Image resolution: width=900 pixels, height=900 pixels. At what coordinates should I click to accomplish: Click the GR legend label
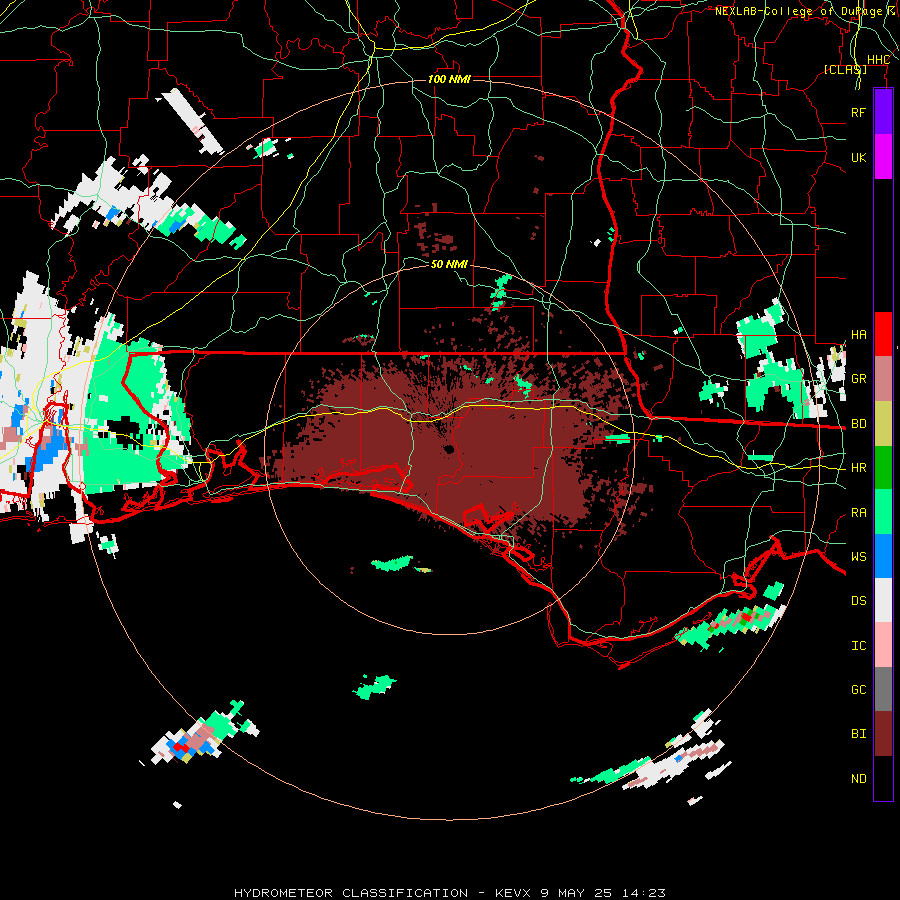(x=858, y=379)
